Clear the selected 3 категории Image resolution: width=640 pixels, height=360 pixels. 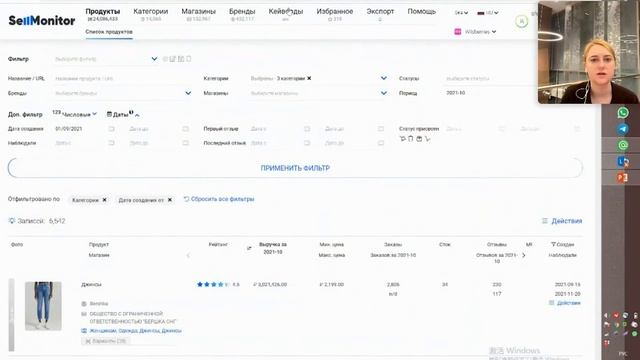309,78
